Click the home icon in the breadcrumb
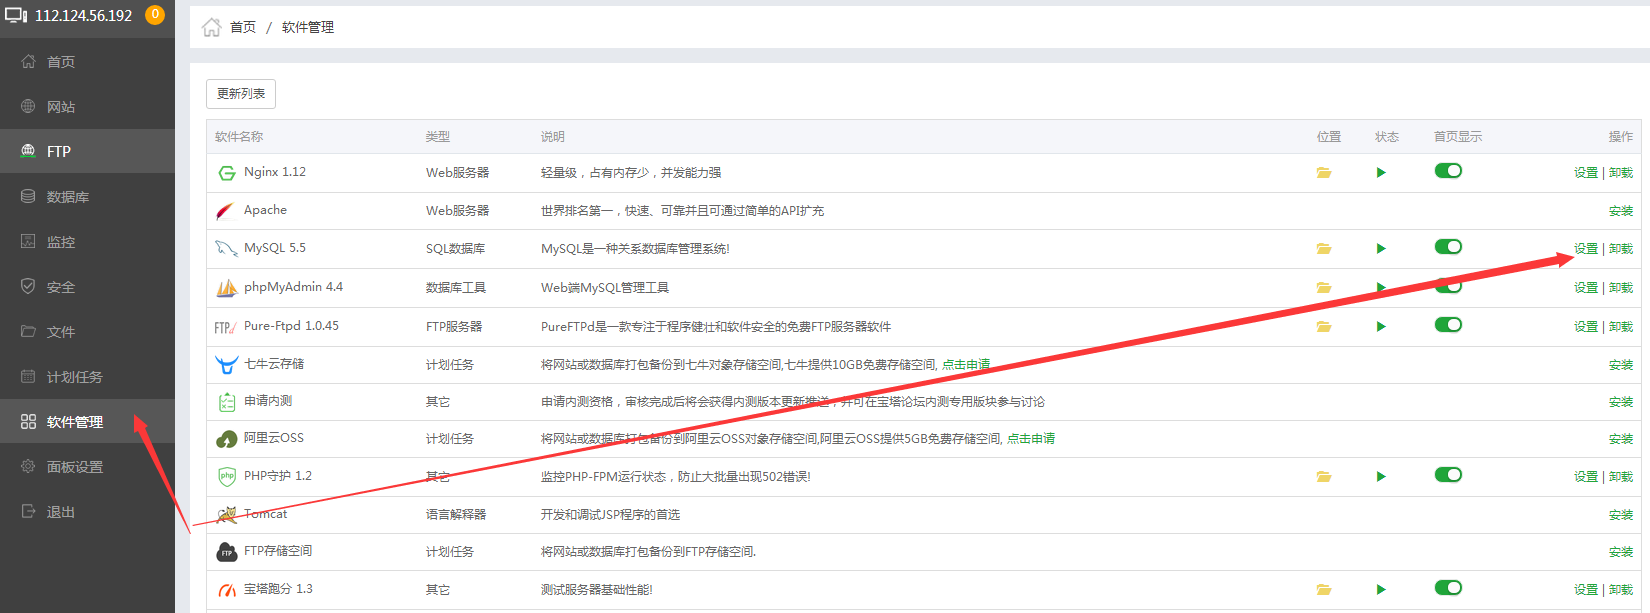This screenshot has width=1650, height=613. (x=212, y=28)
